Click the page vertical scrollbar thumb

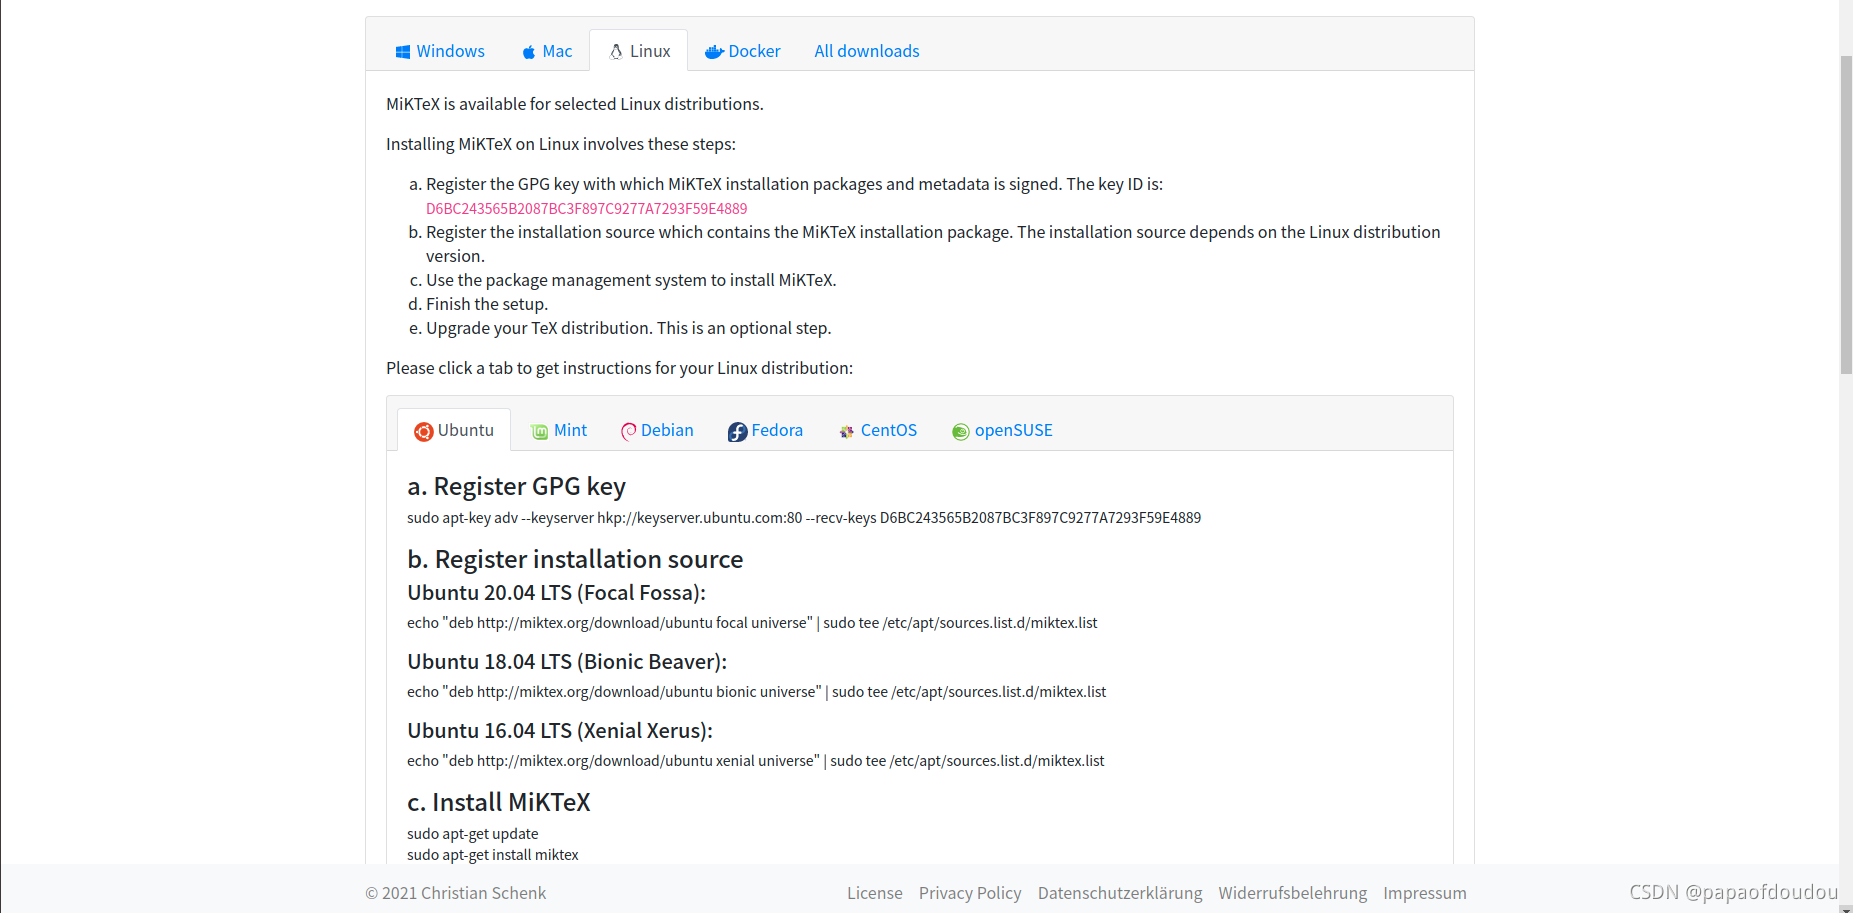pos(1846,214)
